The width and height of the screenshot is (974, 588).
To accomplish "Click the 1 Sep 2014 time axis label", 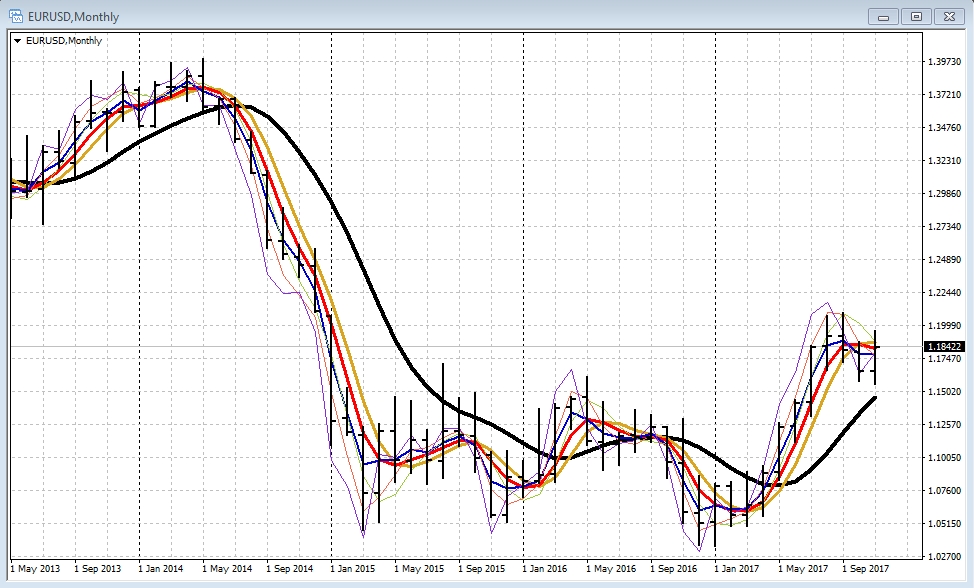I will 290,569.
